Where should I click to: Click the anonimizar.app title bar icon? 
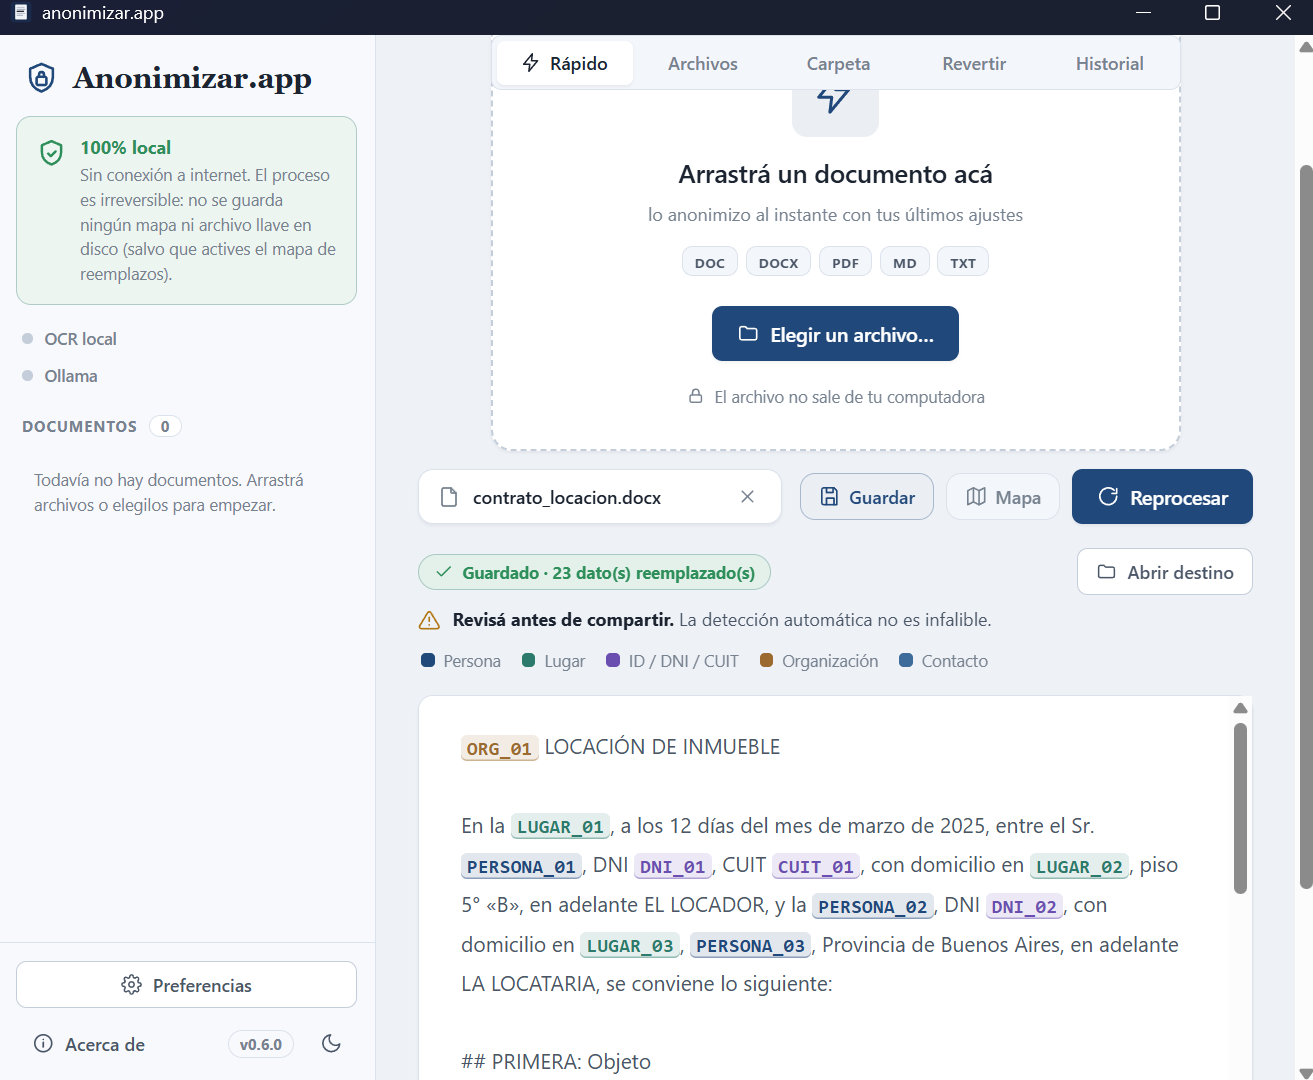click(21, 13)
